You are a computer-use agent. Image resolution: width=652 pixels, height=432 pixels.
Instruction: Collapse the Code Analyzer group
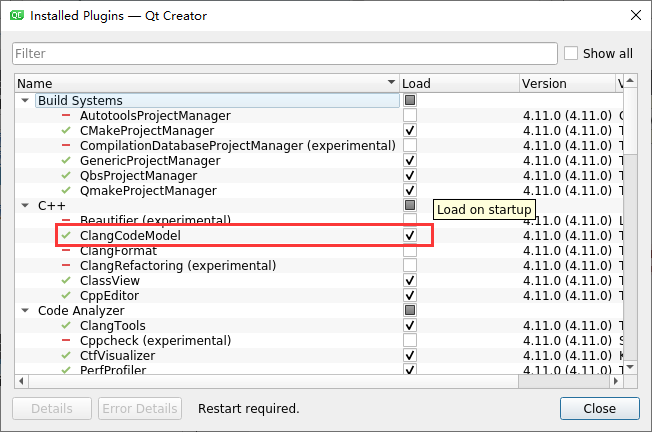tap(25, 311)
